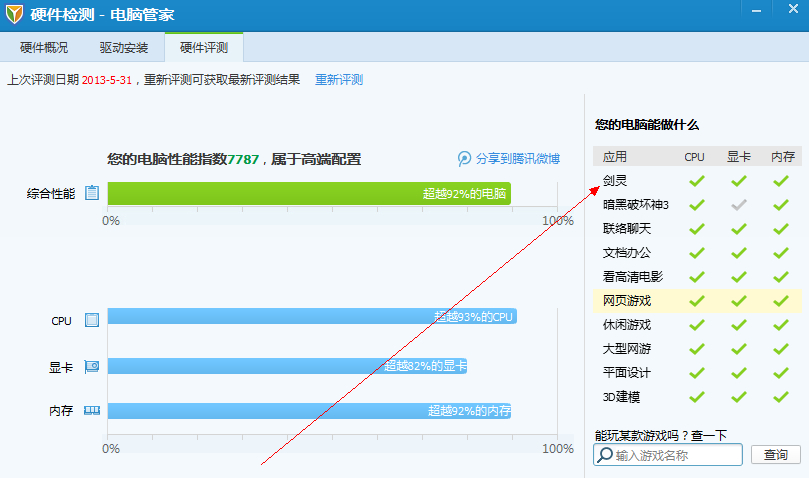
Task: Switch to the 硬件概况 tab
Action: tap(44, 47)
